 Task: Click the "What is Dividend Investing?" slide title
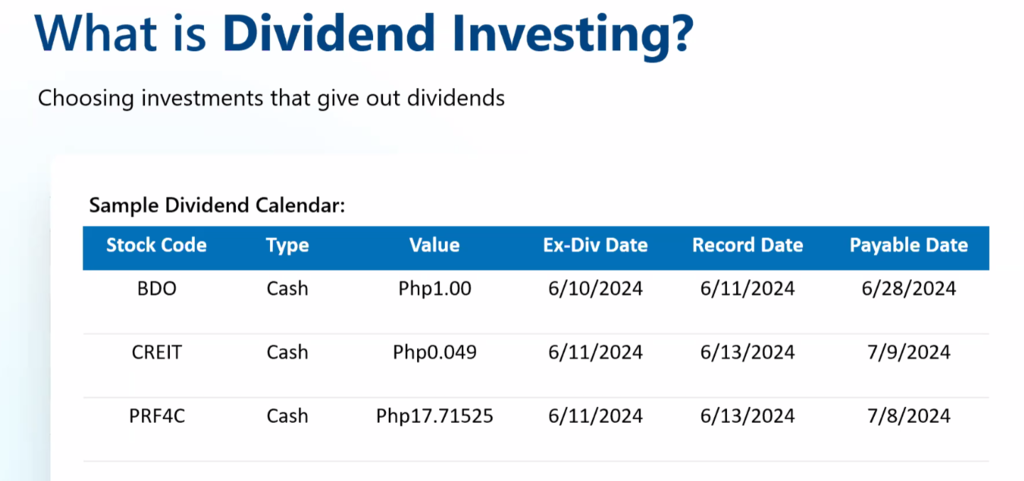(364, 35)
